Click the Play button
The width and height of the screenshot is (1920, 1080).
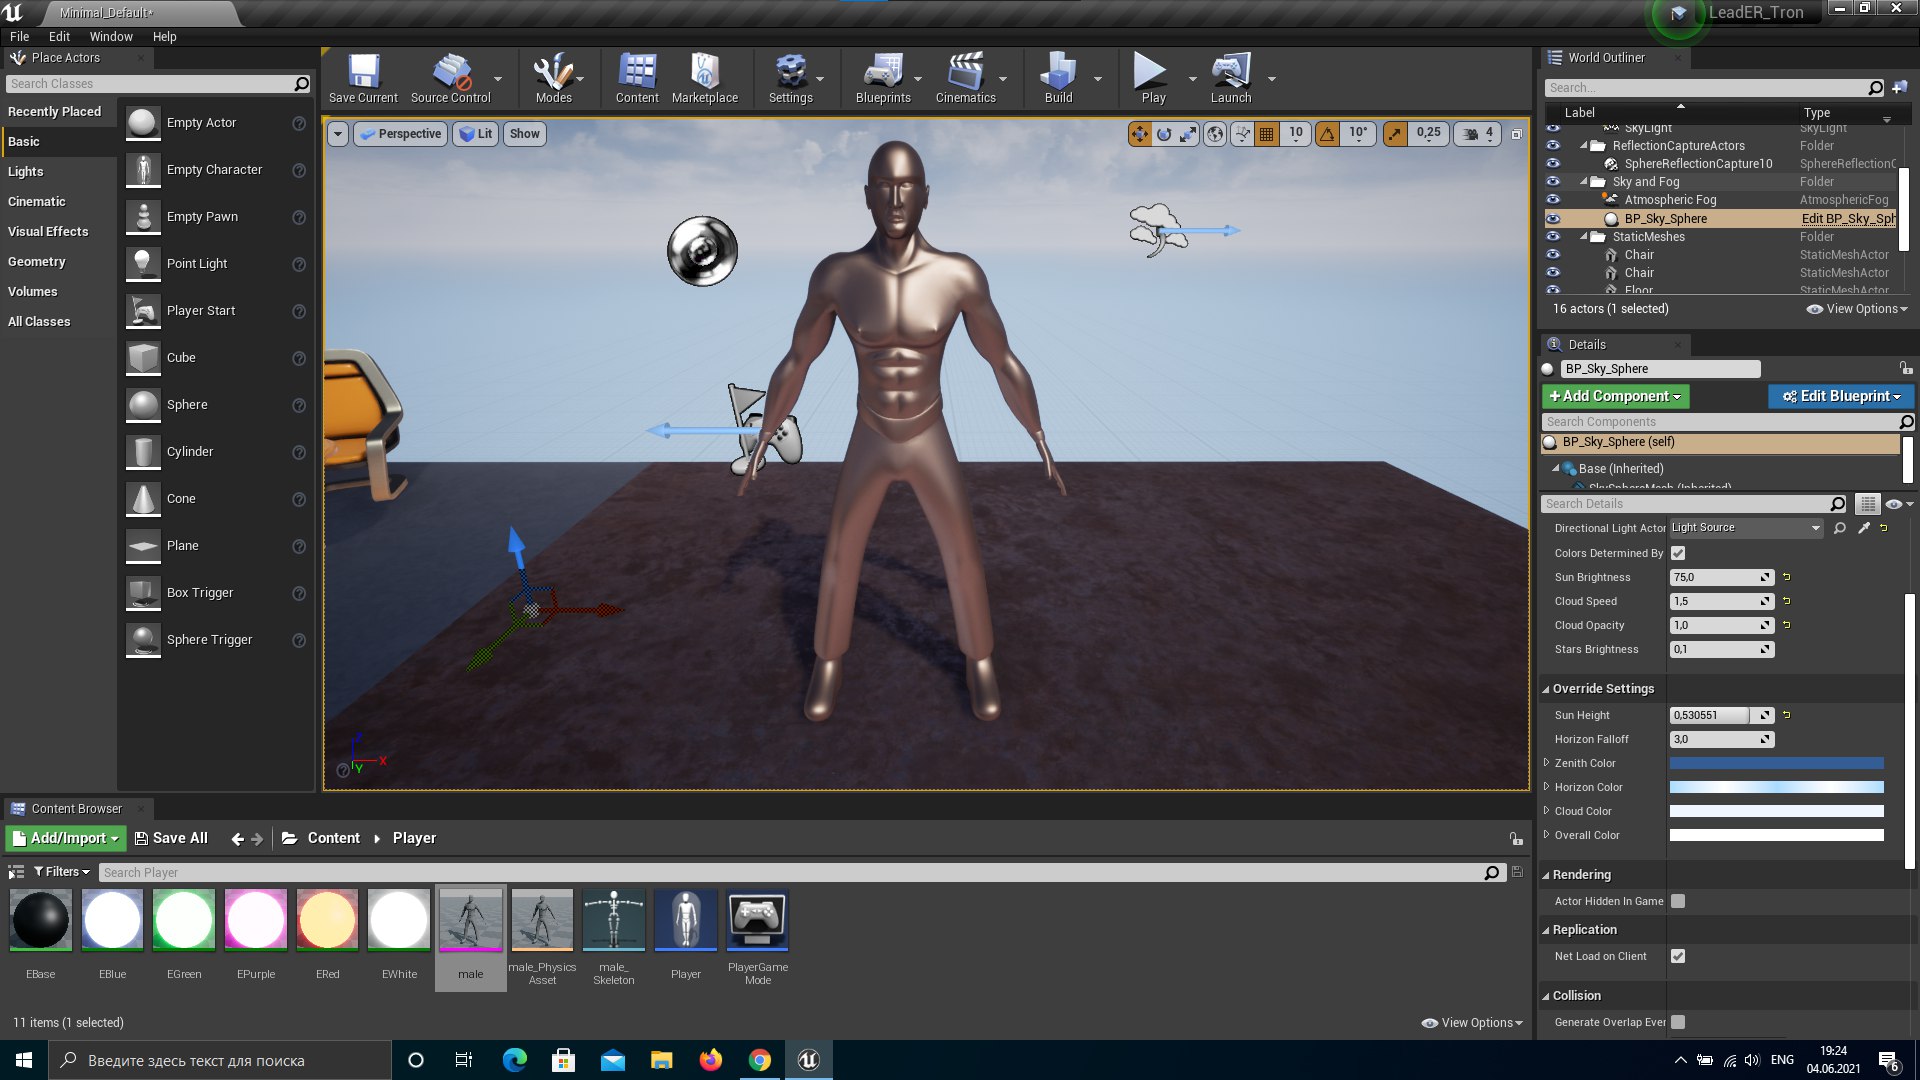1153,78
